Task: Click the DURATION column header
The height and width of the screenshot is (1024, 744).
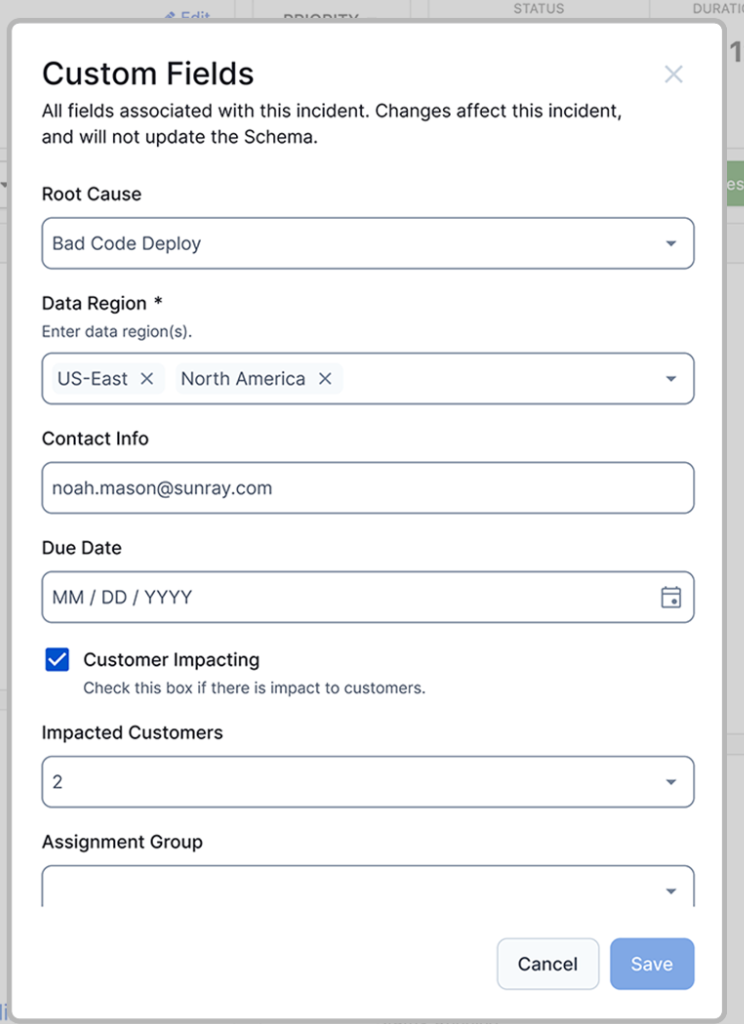Action: pyautogui.click(x=716, y=9)
